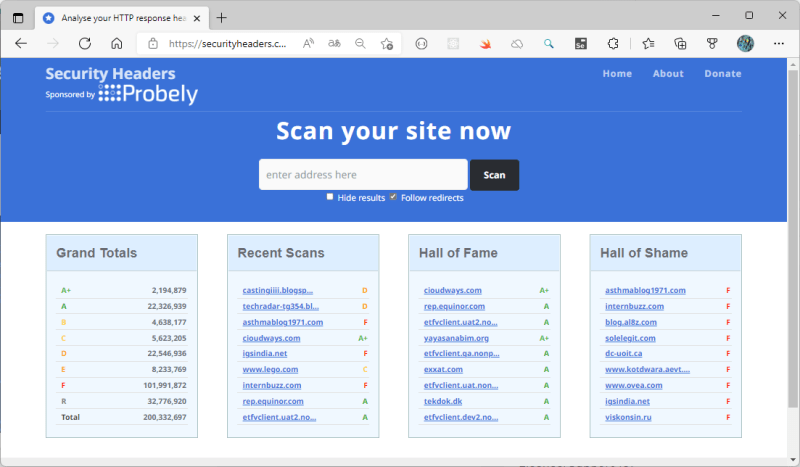Open the red bird extension icon
Viewport: 800px width, 467px height.
pos(485,44)
